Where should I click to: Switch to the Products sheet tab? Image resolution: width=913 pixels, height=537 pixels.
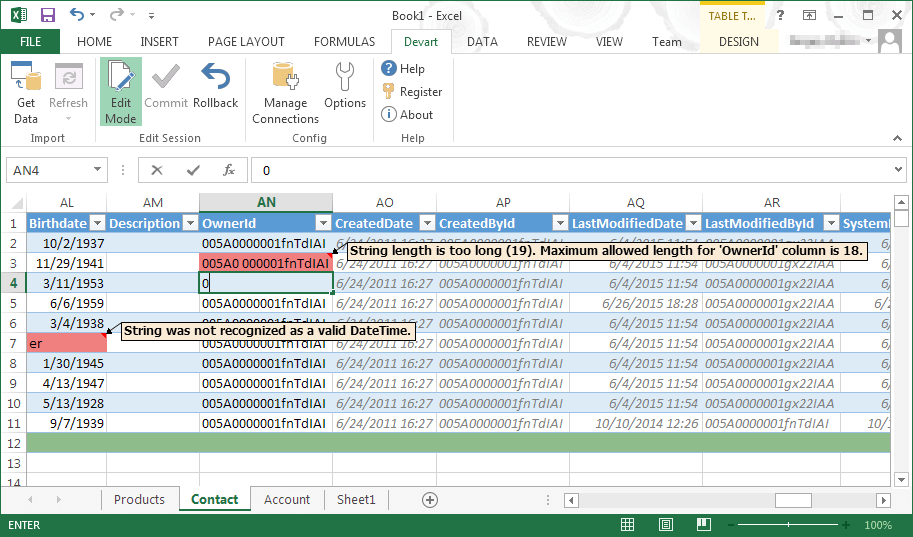pyautogui.click(x=139, y=499)
